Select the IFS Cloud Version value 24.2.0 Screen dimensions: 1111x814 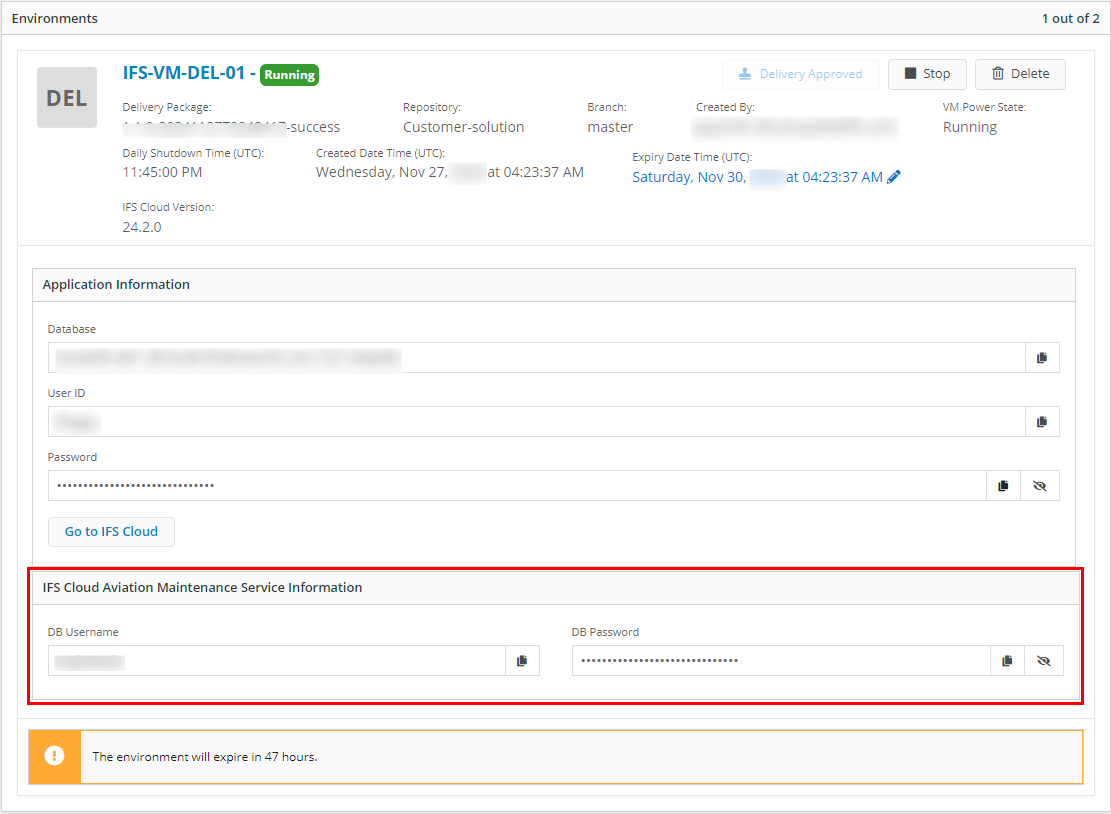pyautogui.click(x=142, y=227)
